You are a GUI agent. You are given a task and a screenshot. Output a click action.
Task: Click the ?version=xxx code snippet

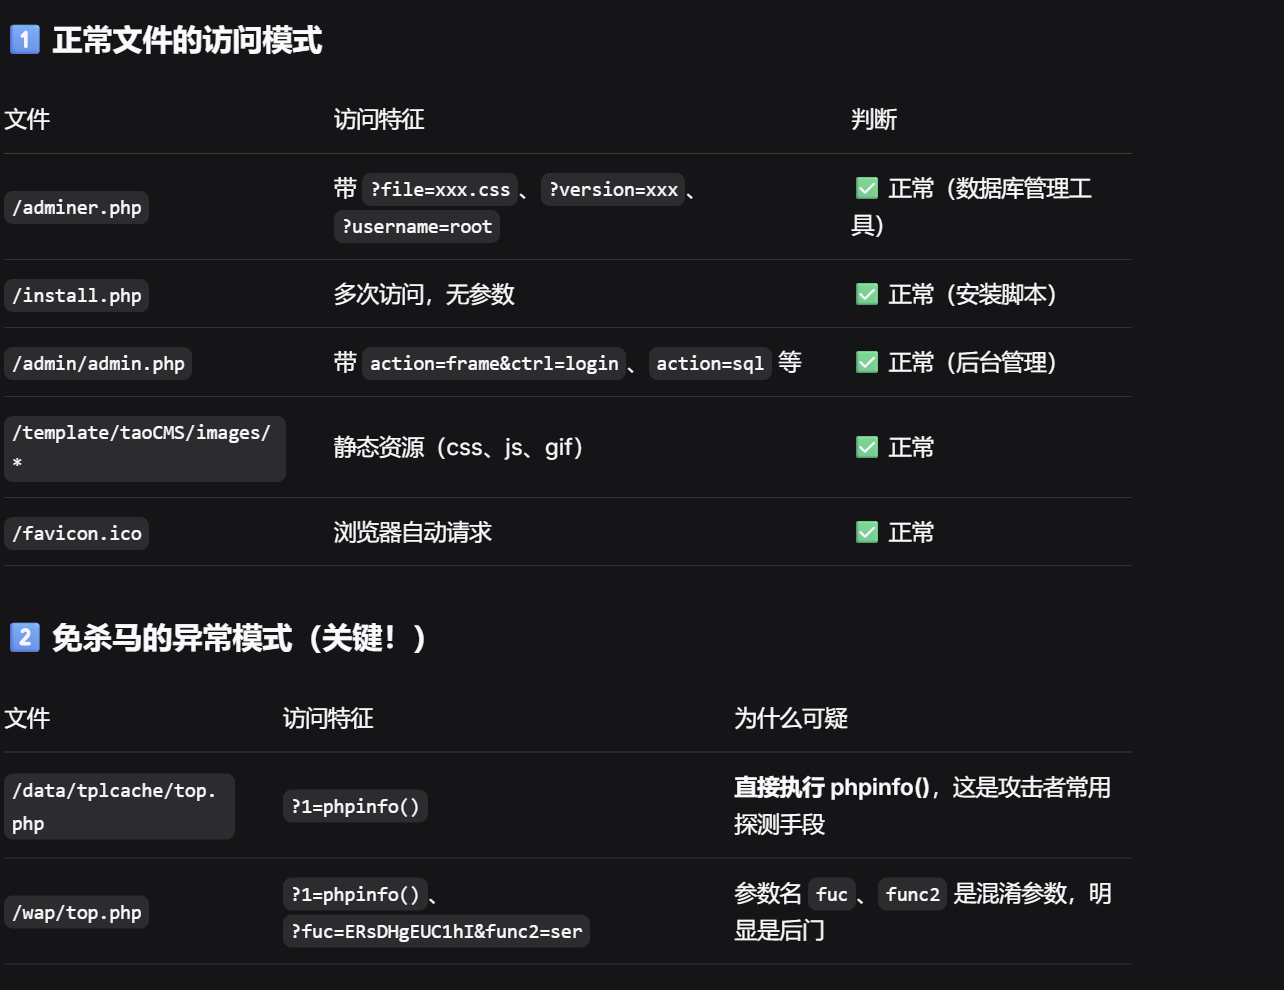click(613, 190)
